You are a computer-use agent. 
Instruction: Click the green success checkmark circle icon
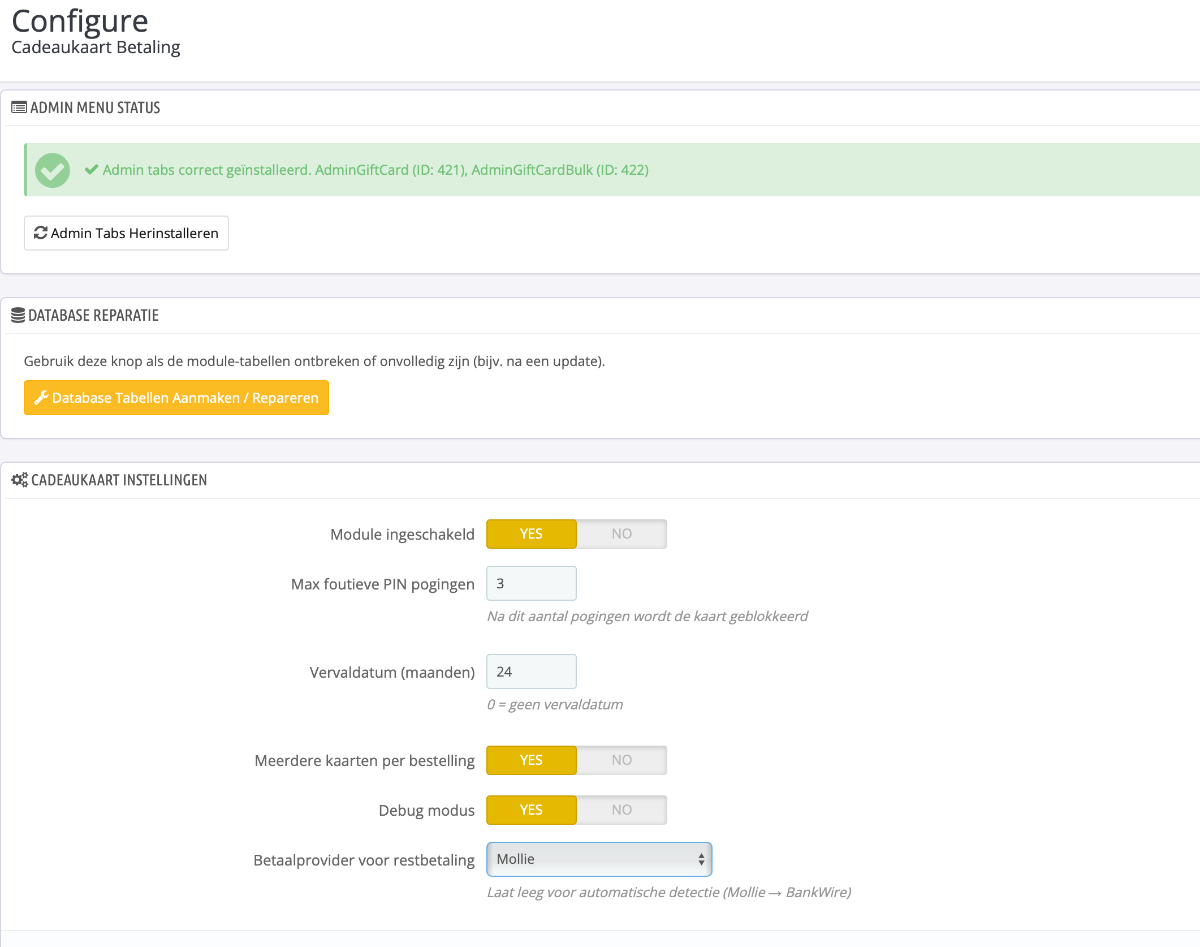tap(52, 170)
